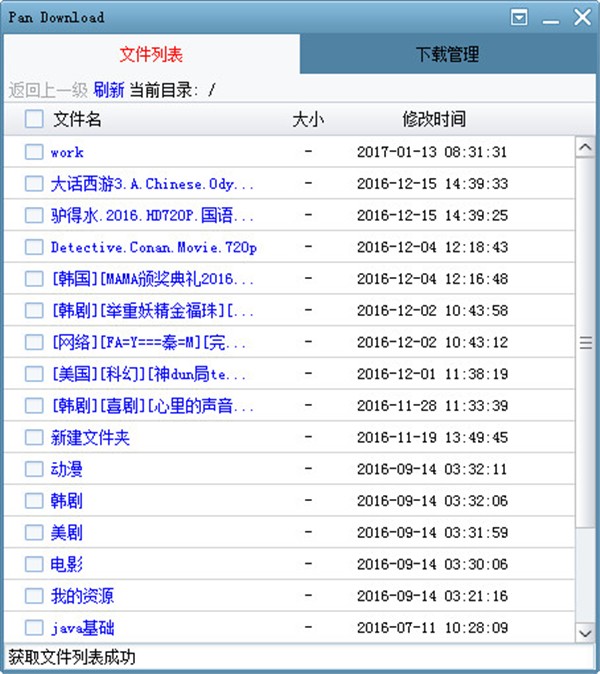
Task: Sort by the 文件名 column header
Action: (77, 119)
